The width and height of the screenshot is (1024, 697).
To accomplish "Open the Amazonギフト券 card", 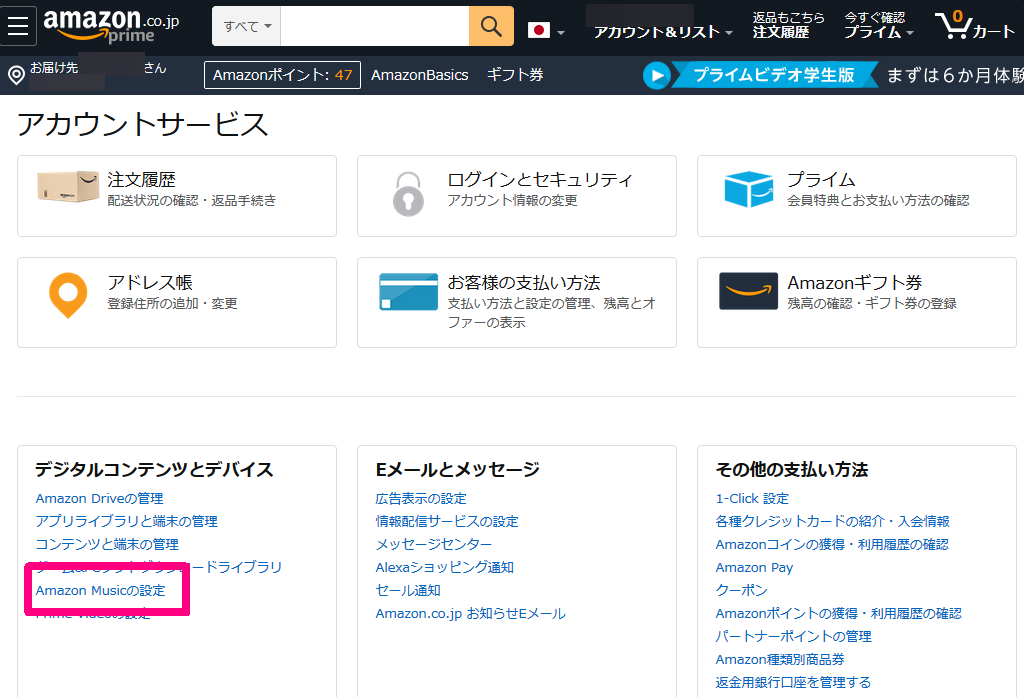I will tap(857, 302).
